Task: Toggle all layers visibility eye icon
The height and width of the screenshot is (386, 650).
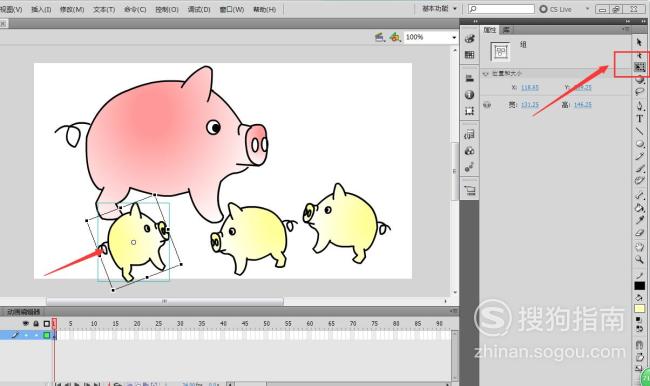Action: coord(26,323)
